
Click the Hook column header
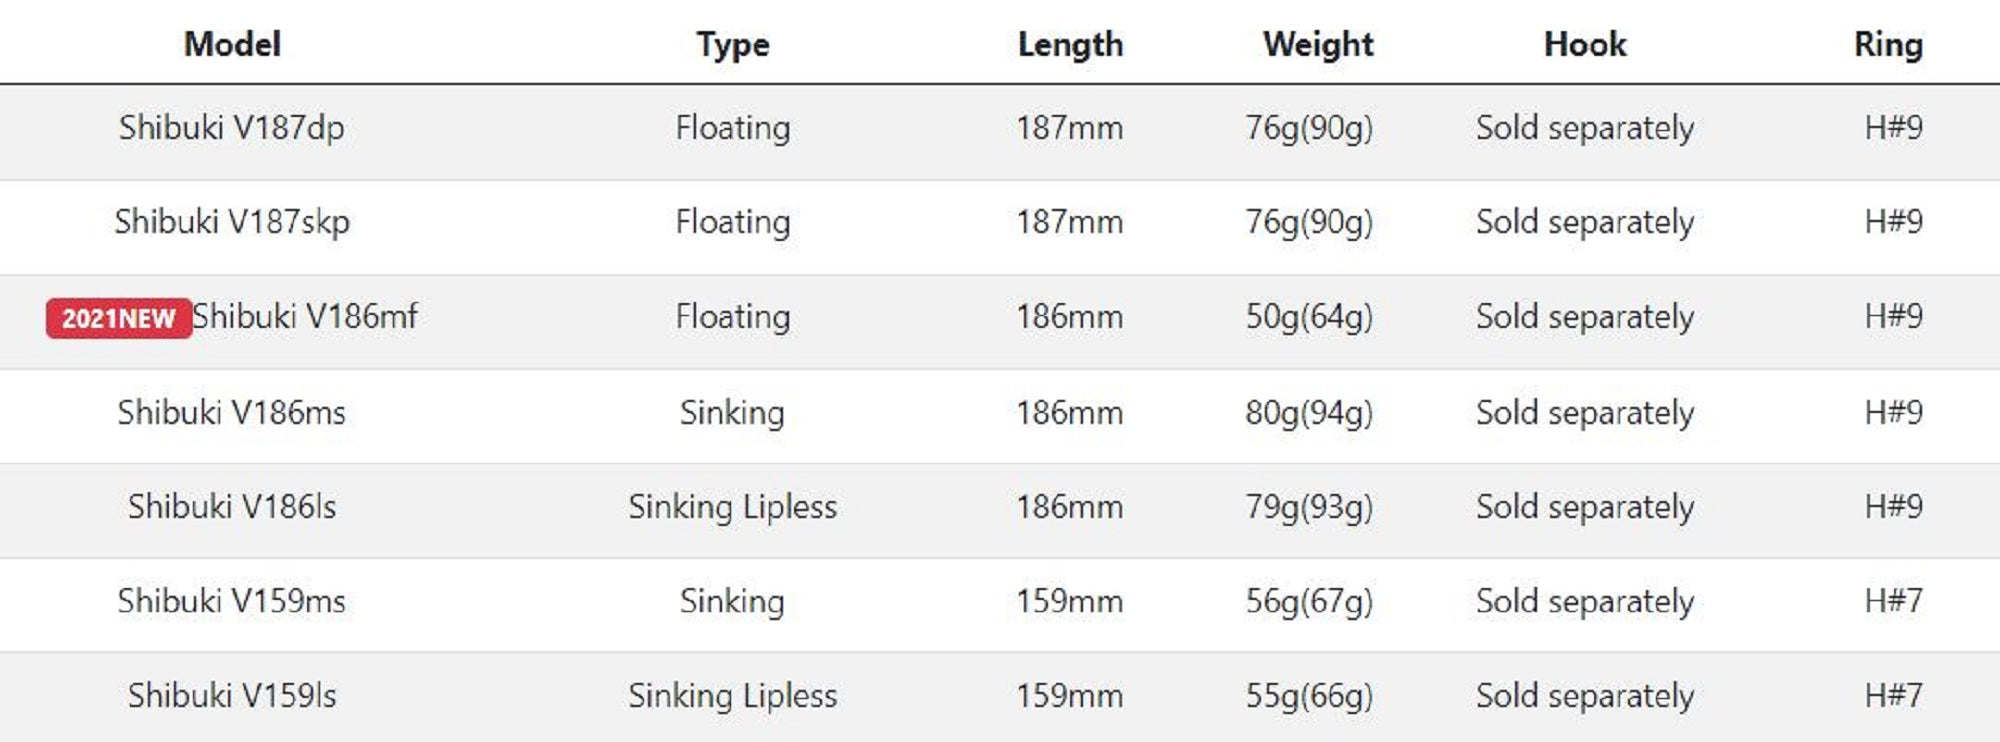(1585, 44)
